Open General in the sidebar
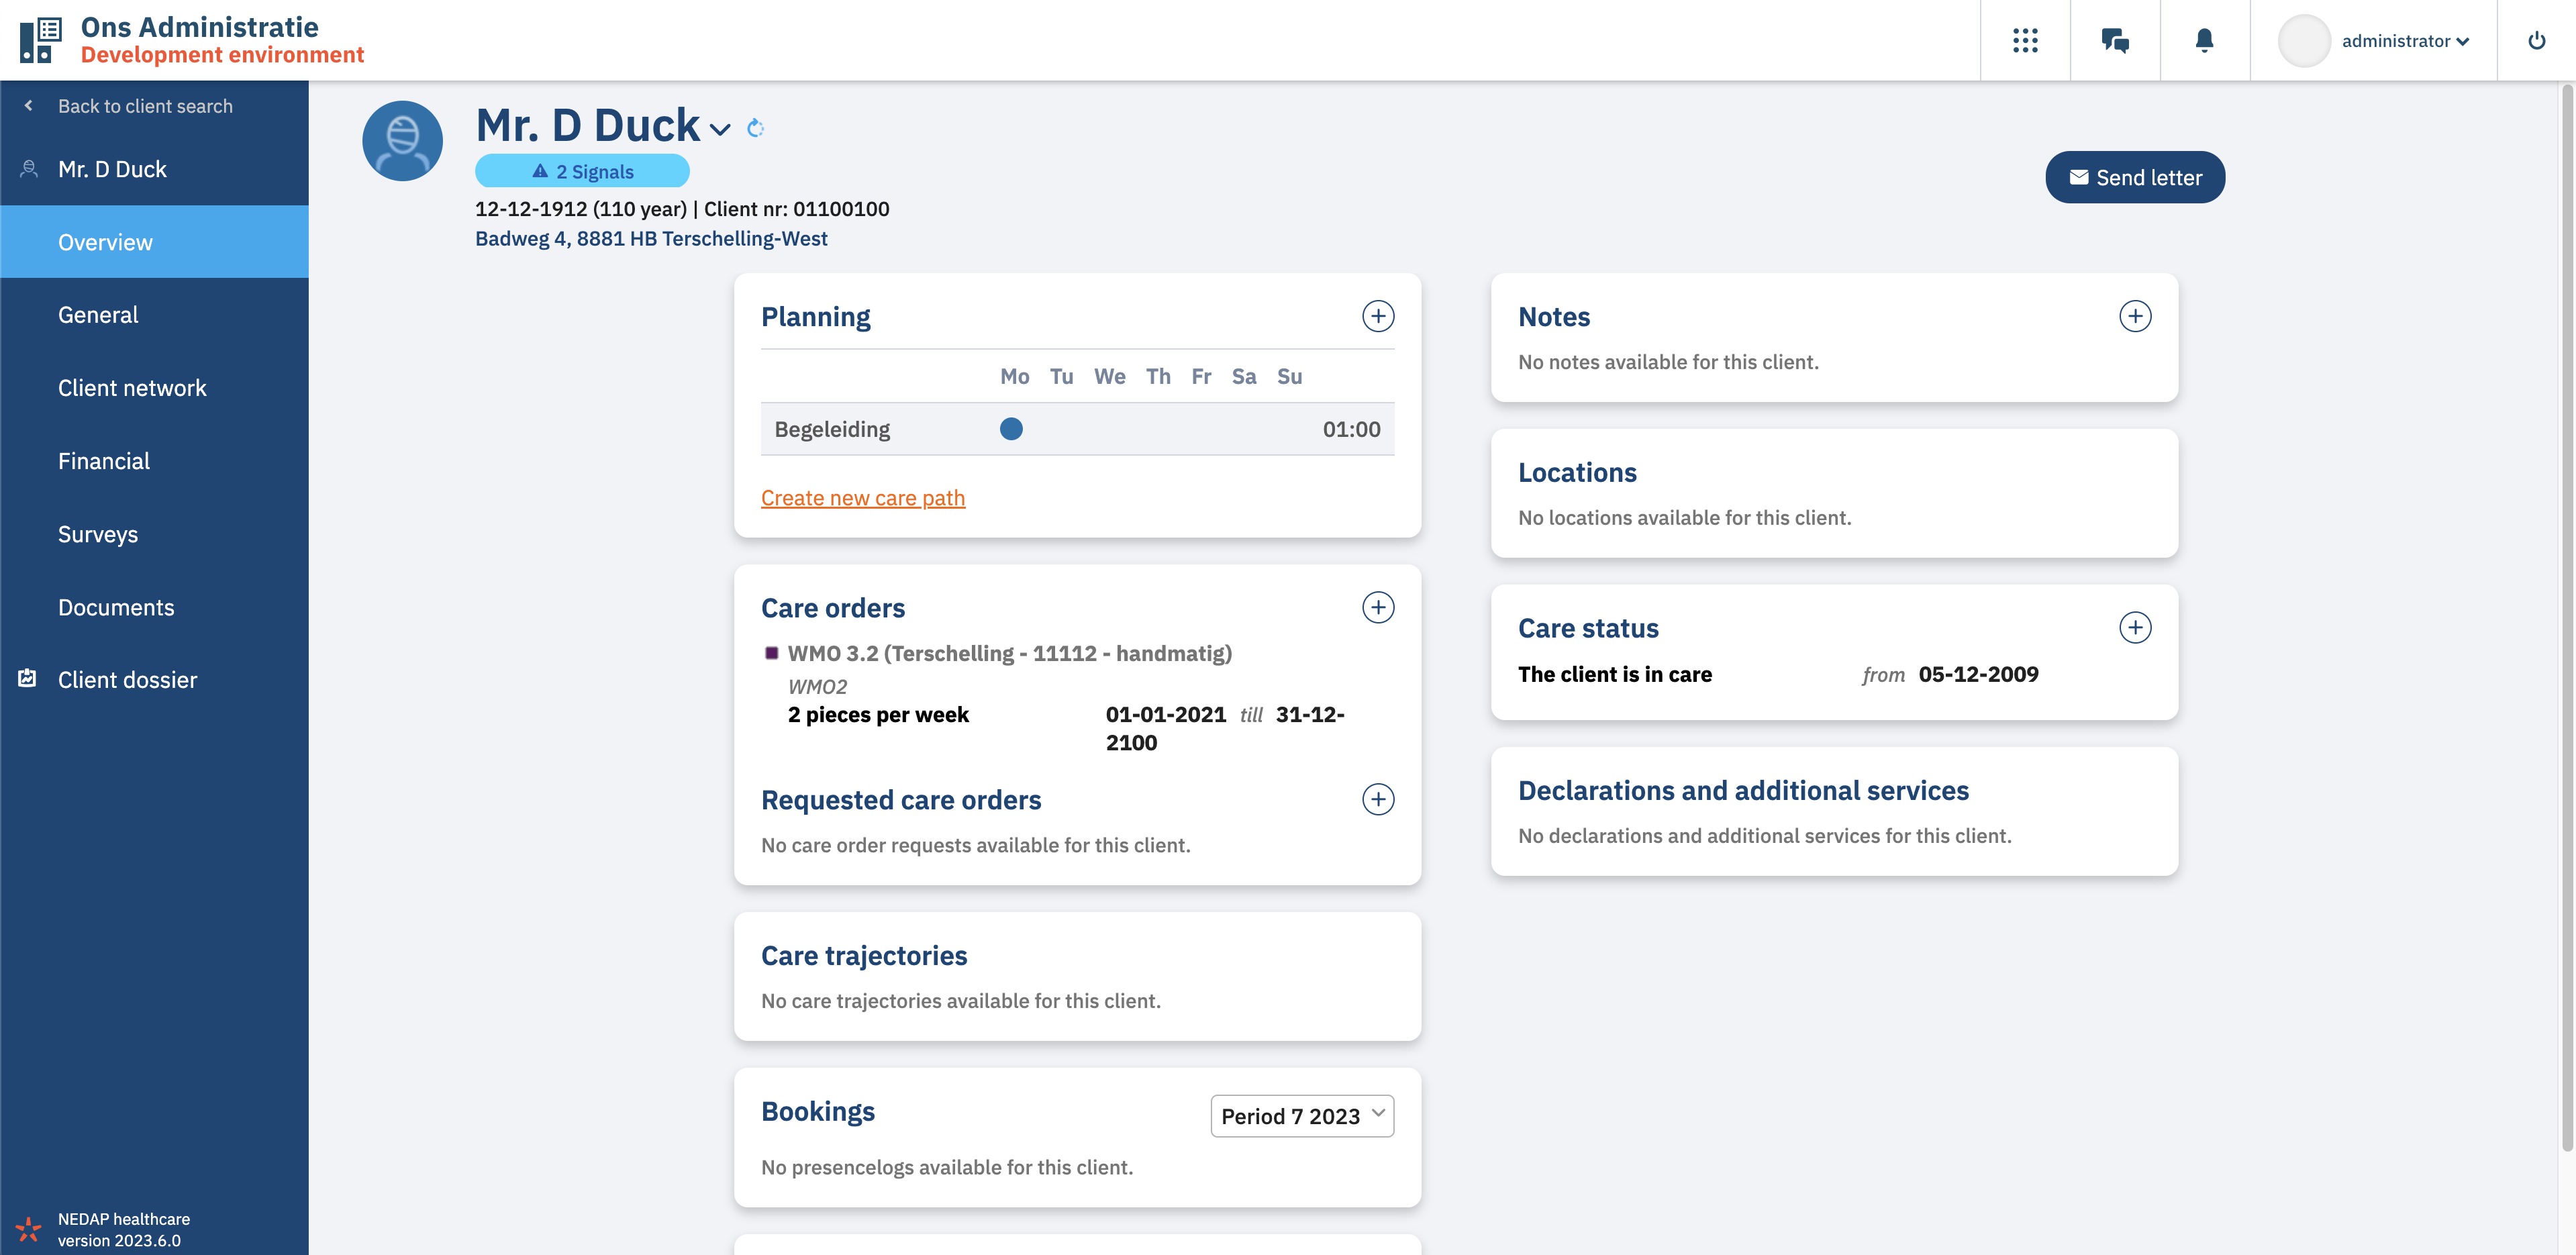Screen dimensions: 2576x1255 (x=155, y=315)
